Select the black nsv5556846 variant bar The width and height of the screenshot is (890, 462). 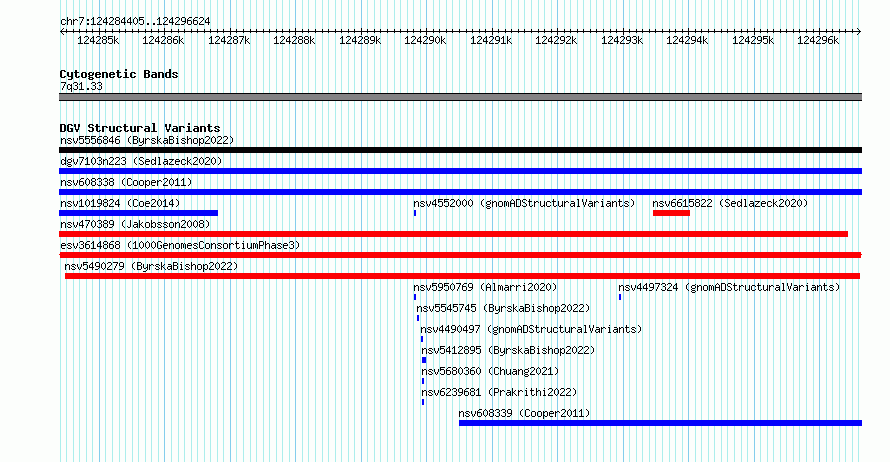tap(460, 150)
